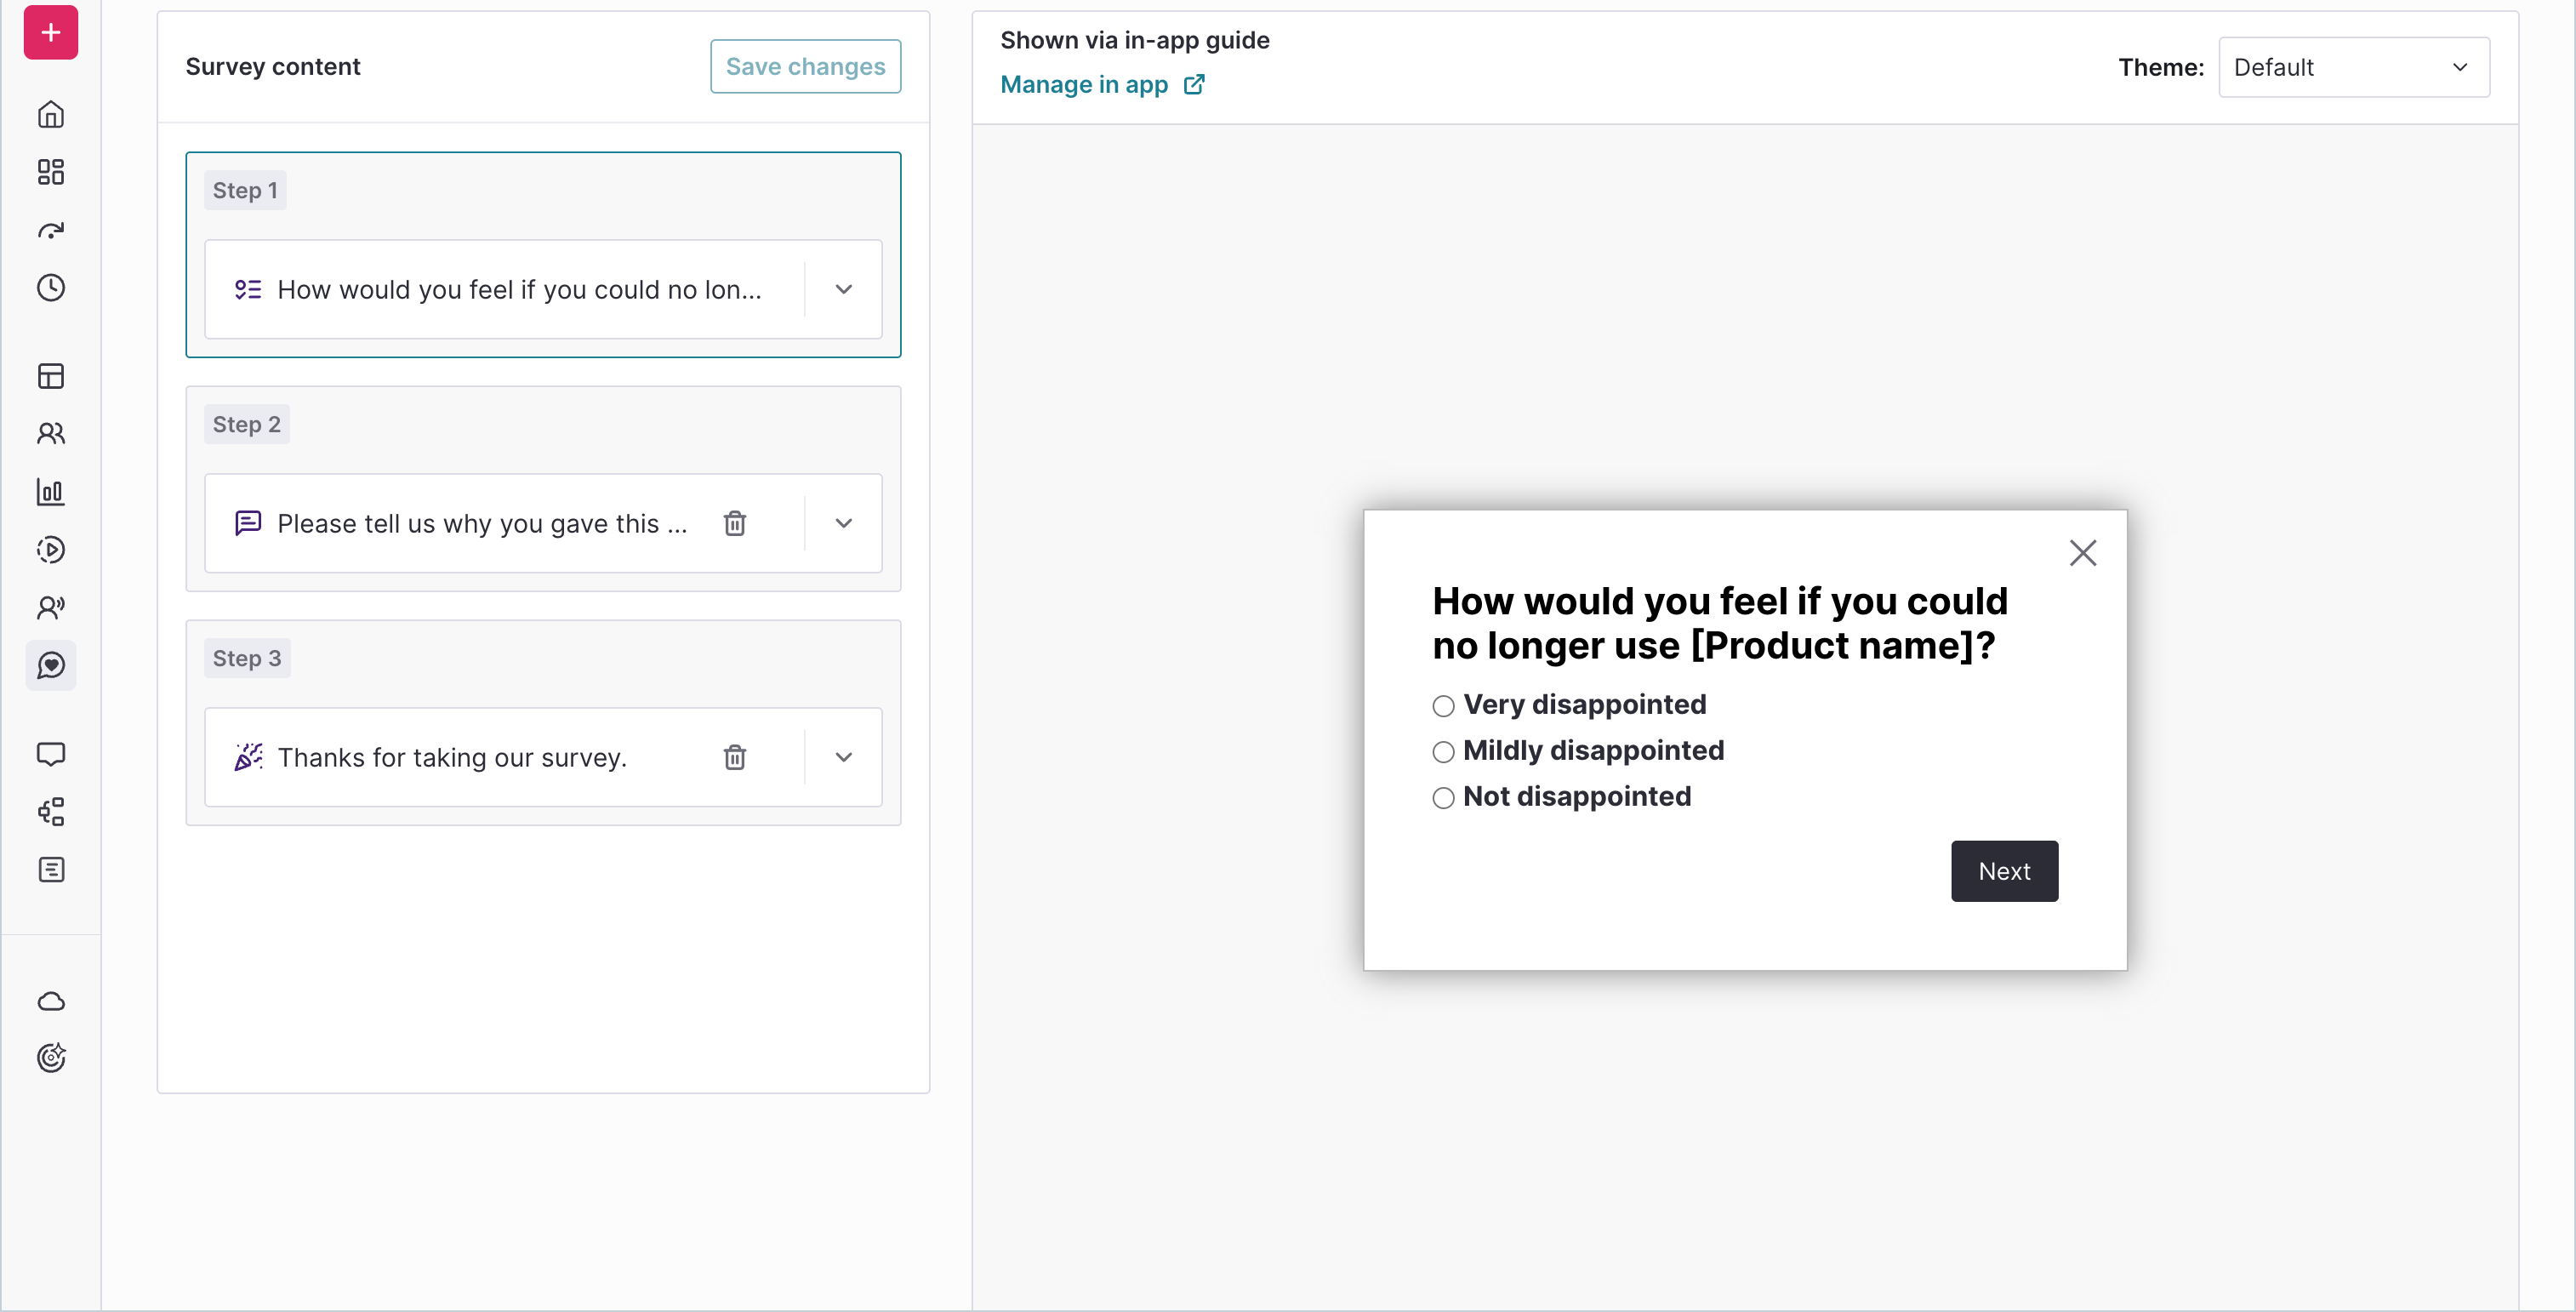Select the Step 2 label
2576x1312 pixels.
[247, 424]
